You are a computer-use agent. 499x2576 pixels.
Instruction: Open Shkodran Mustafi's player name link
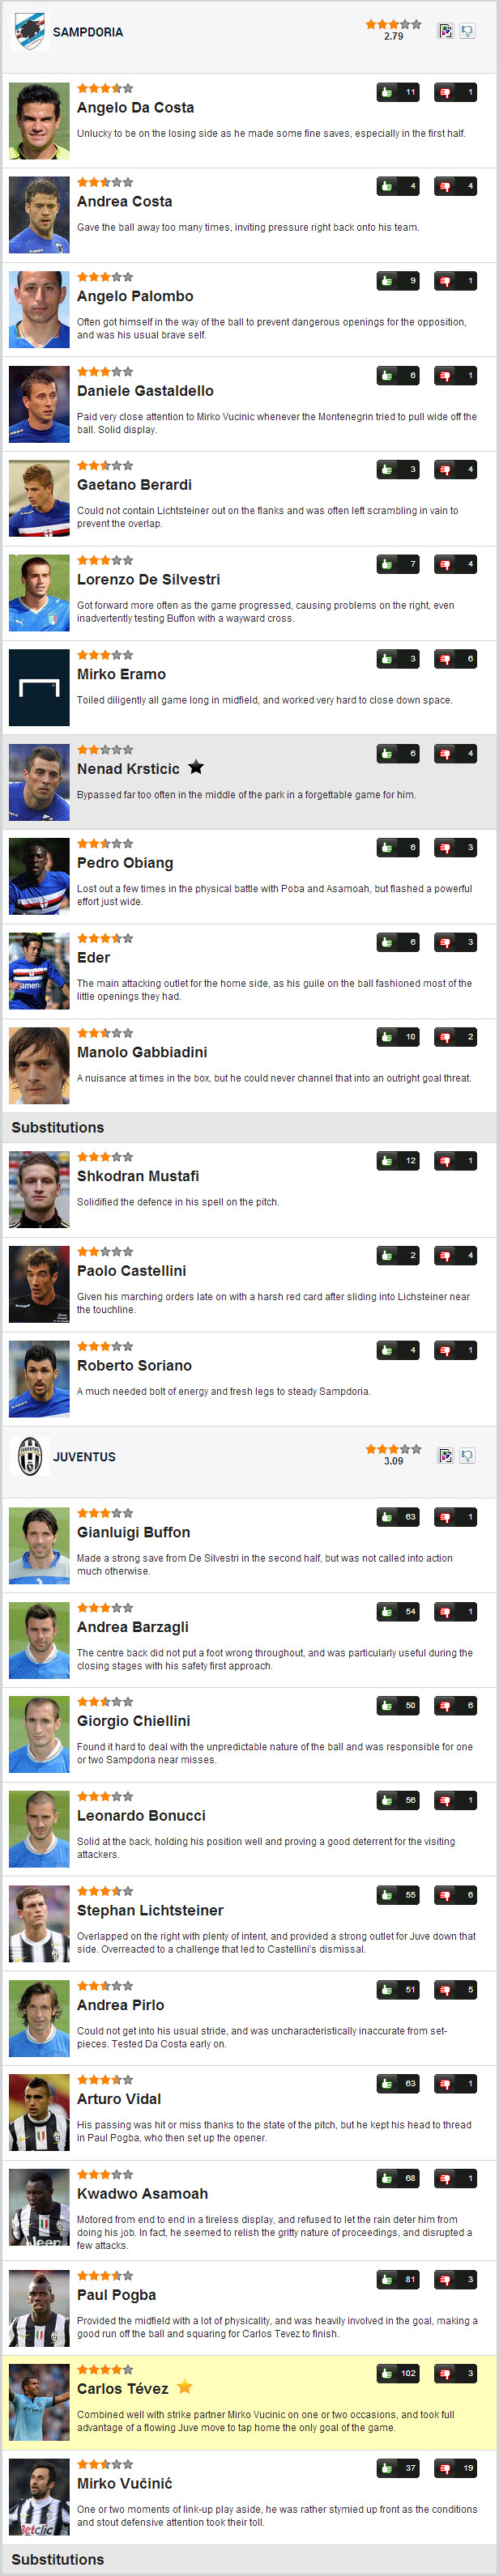[x=138, y=1176]
